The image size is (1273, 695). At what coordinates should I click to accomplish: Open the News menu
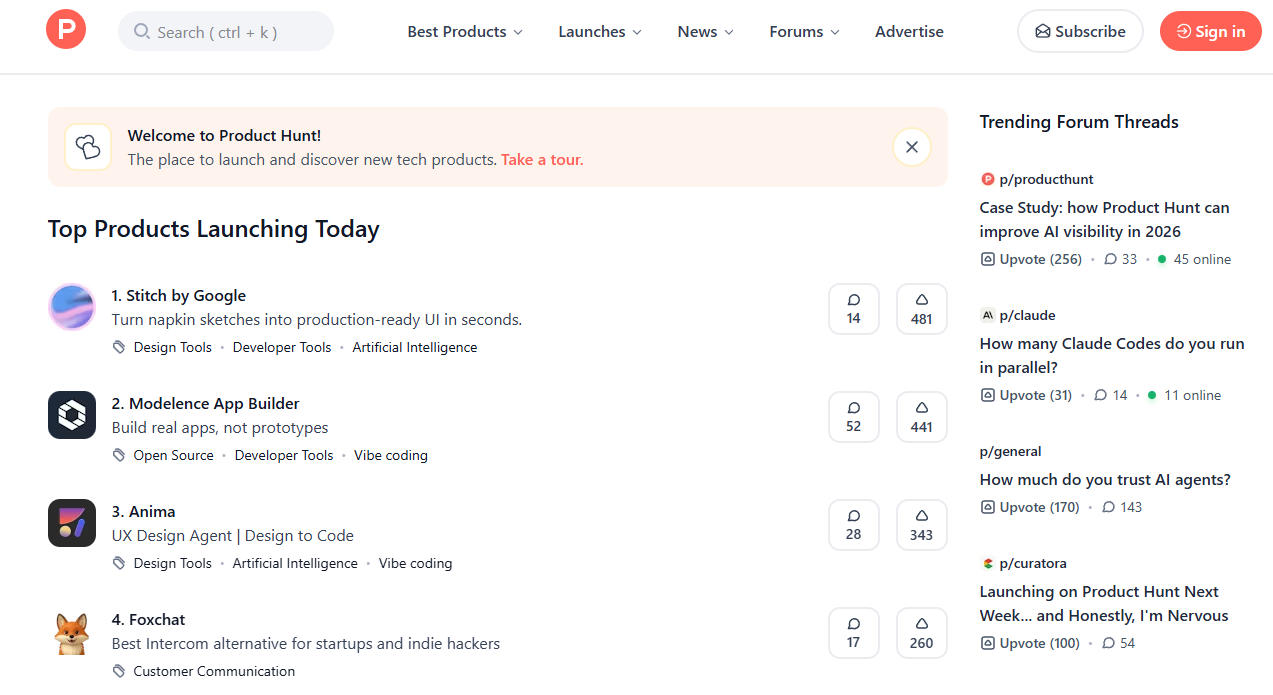click(x=705, y=32)
